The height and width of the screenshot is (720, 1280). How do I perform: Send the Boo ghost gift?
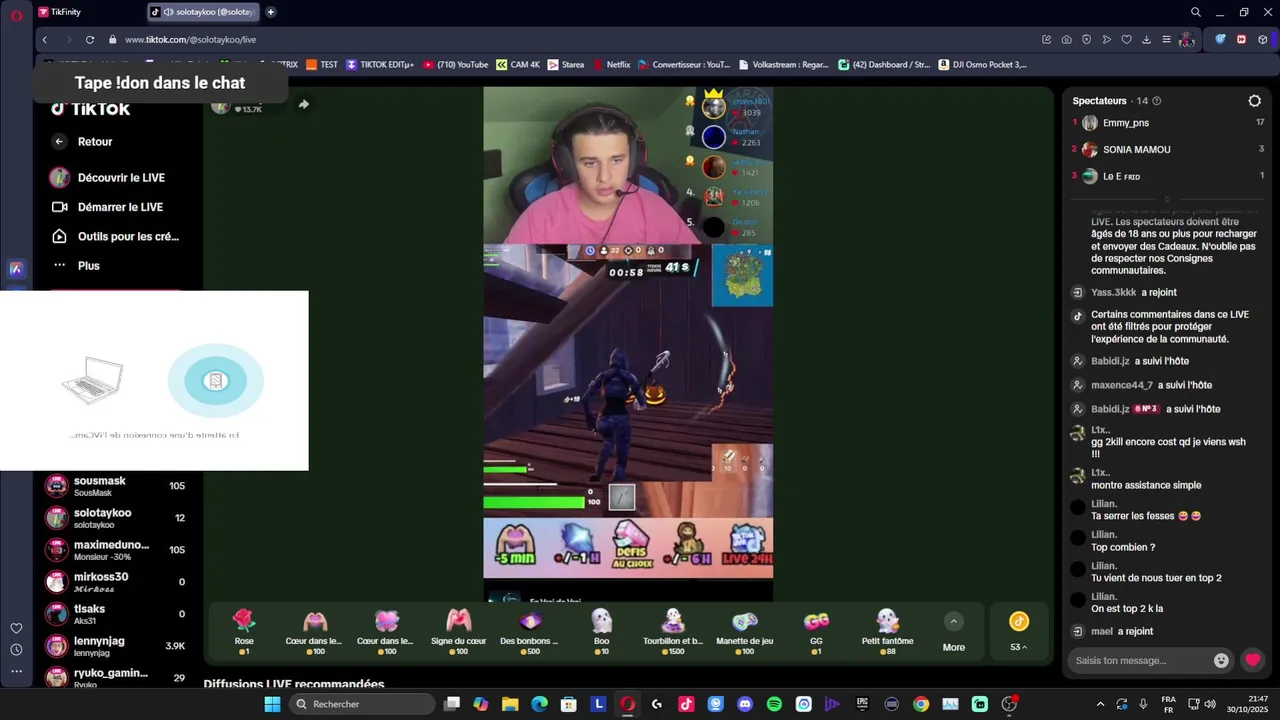pos(601,631)
